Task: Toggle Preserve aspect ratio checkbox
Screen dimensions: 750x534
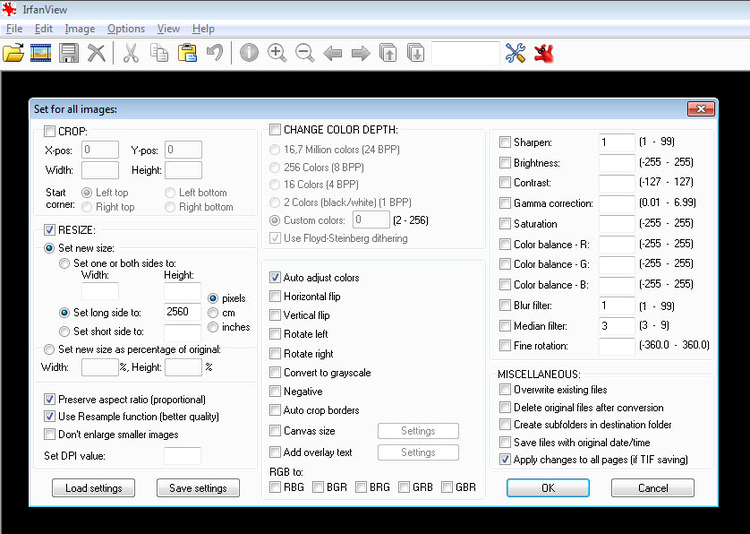Action: click(49, 399)
